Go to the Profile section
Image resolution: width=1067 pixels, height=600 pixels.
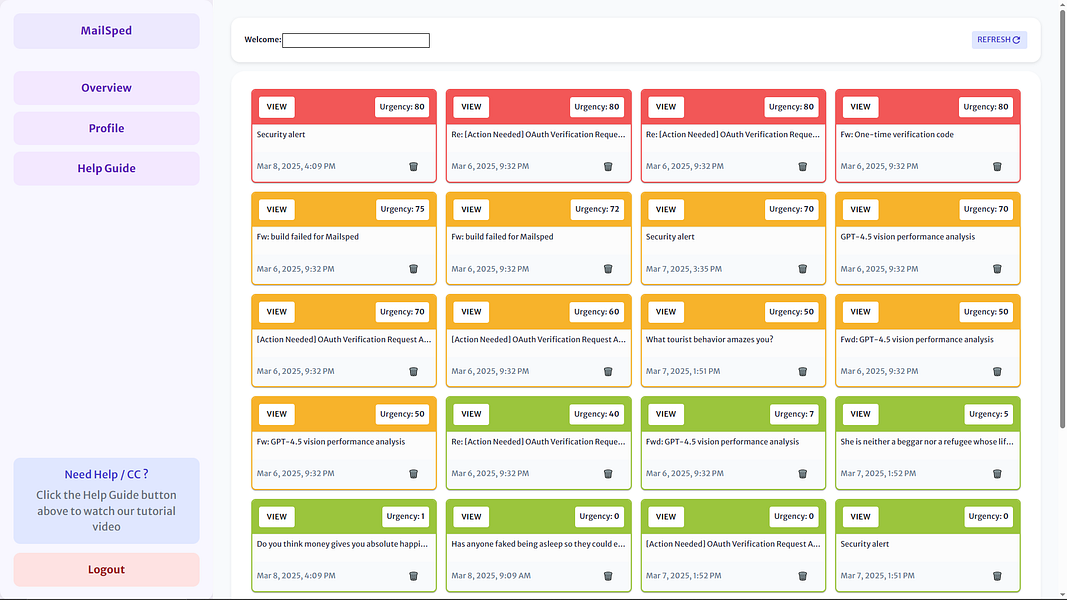[106, 128]
